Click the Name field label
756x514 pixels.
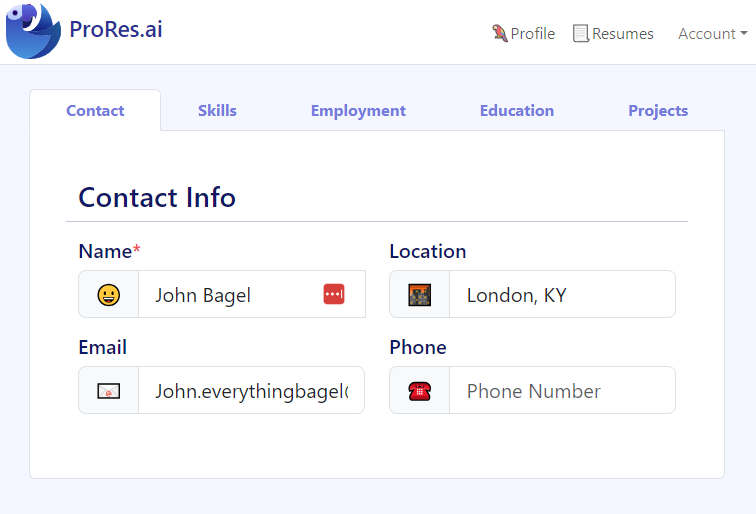pyautogui.click(x=109, y=251)
